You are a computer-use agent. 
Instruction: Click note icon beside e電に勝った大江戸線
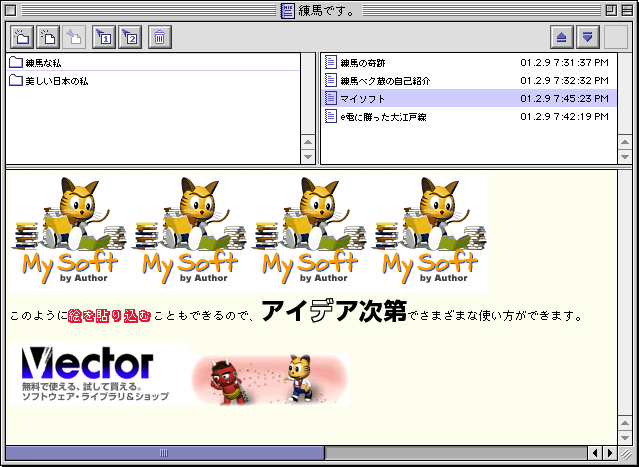331,117
